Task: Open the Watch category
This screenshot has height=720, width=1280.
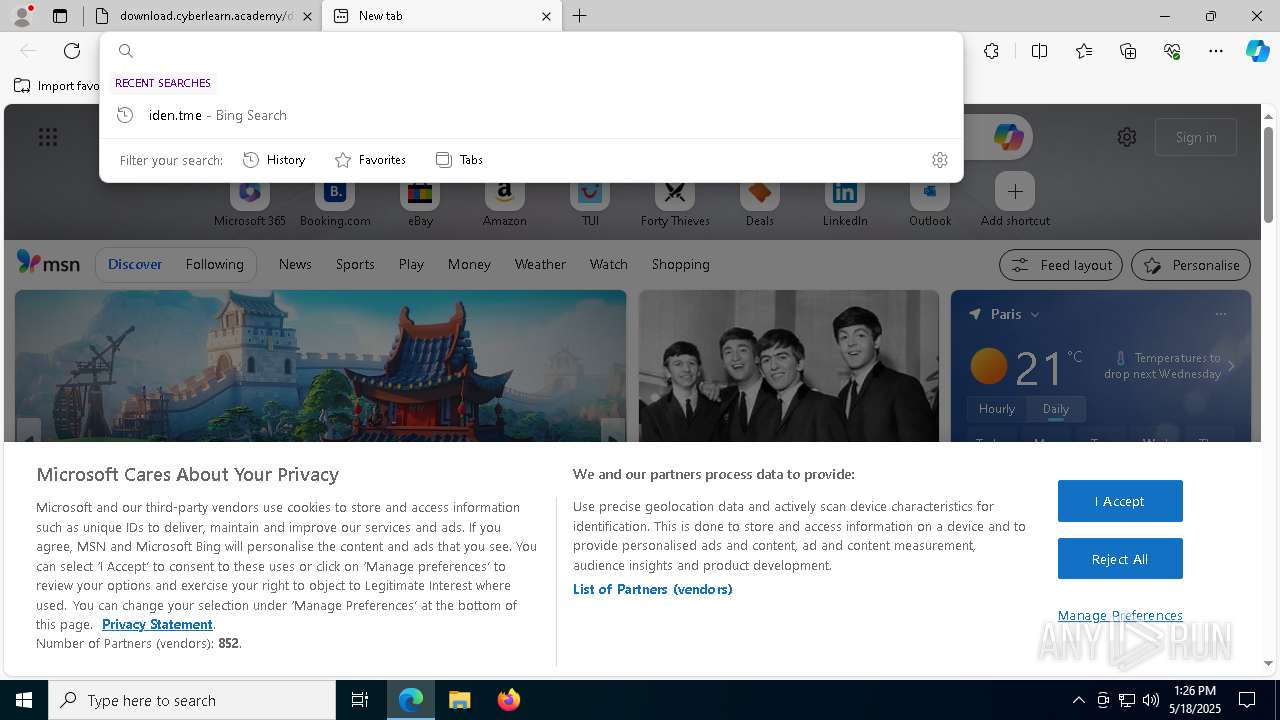Action: (x=609, y=264)
